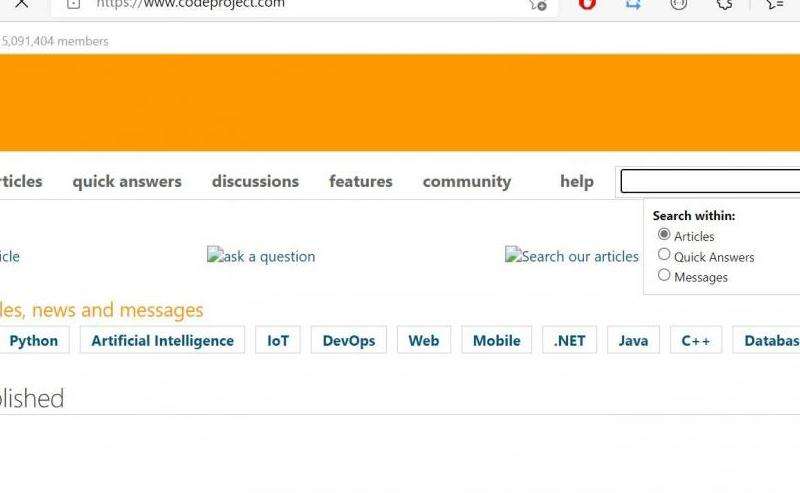Open the features menu
This screenshot has width=800, height=493.
coord(361,181)
